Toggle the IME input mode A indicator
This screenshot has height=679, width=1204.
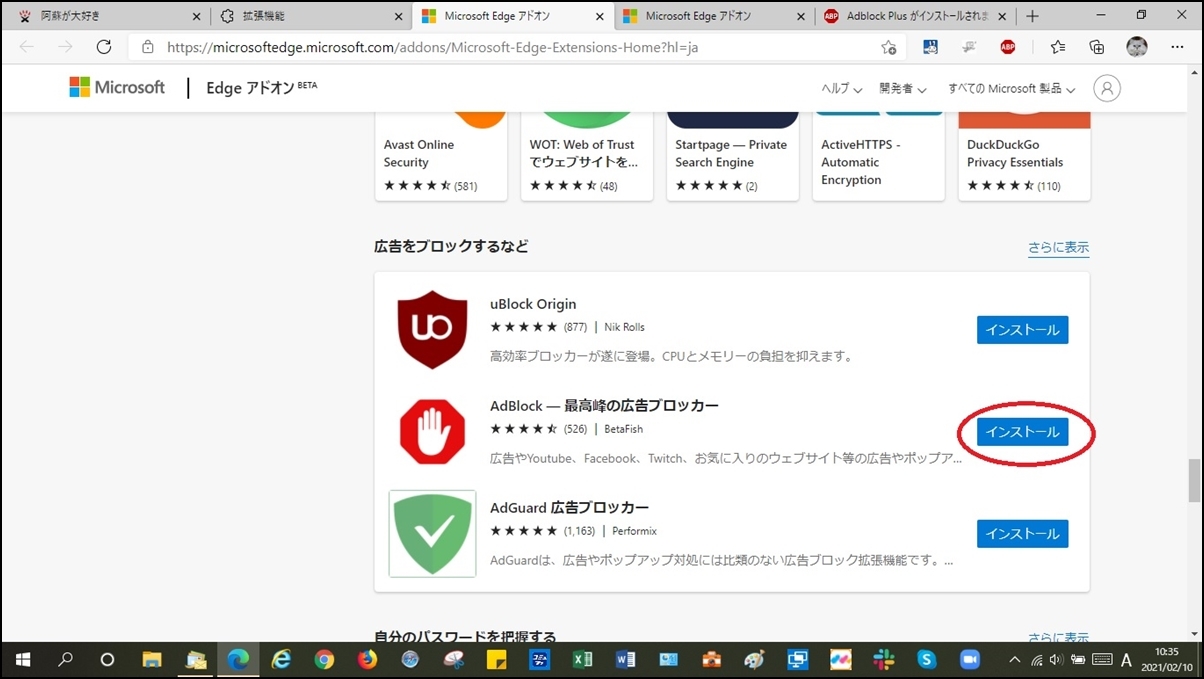(x=1126, y=660)
